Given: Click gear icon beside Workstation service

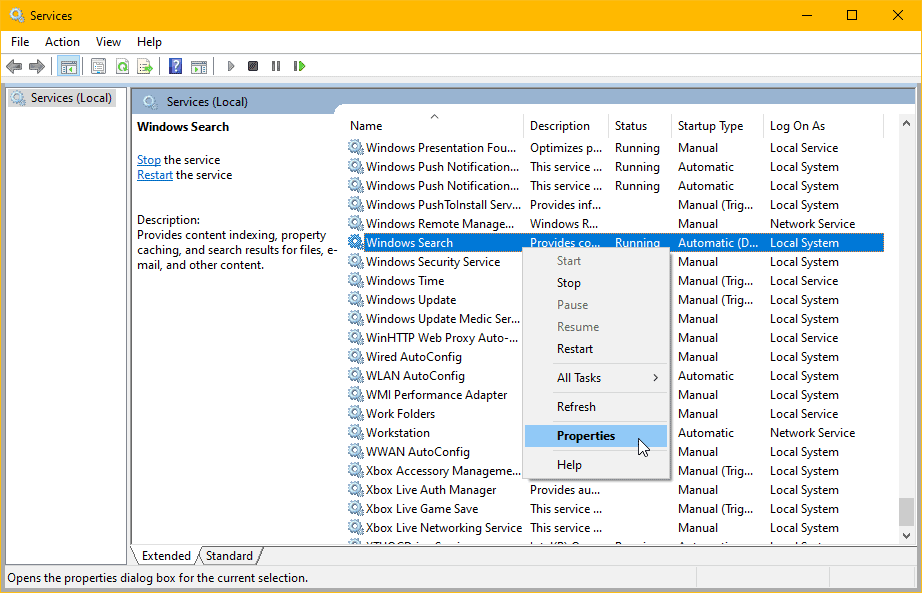Looking at the screenshot, I should pyautogui.click(x=355, y=432).
